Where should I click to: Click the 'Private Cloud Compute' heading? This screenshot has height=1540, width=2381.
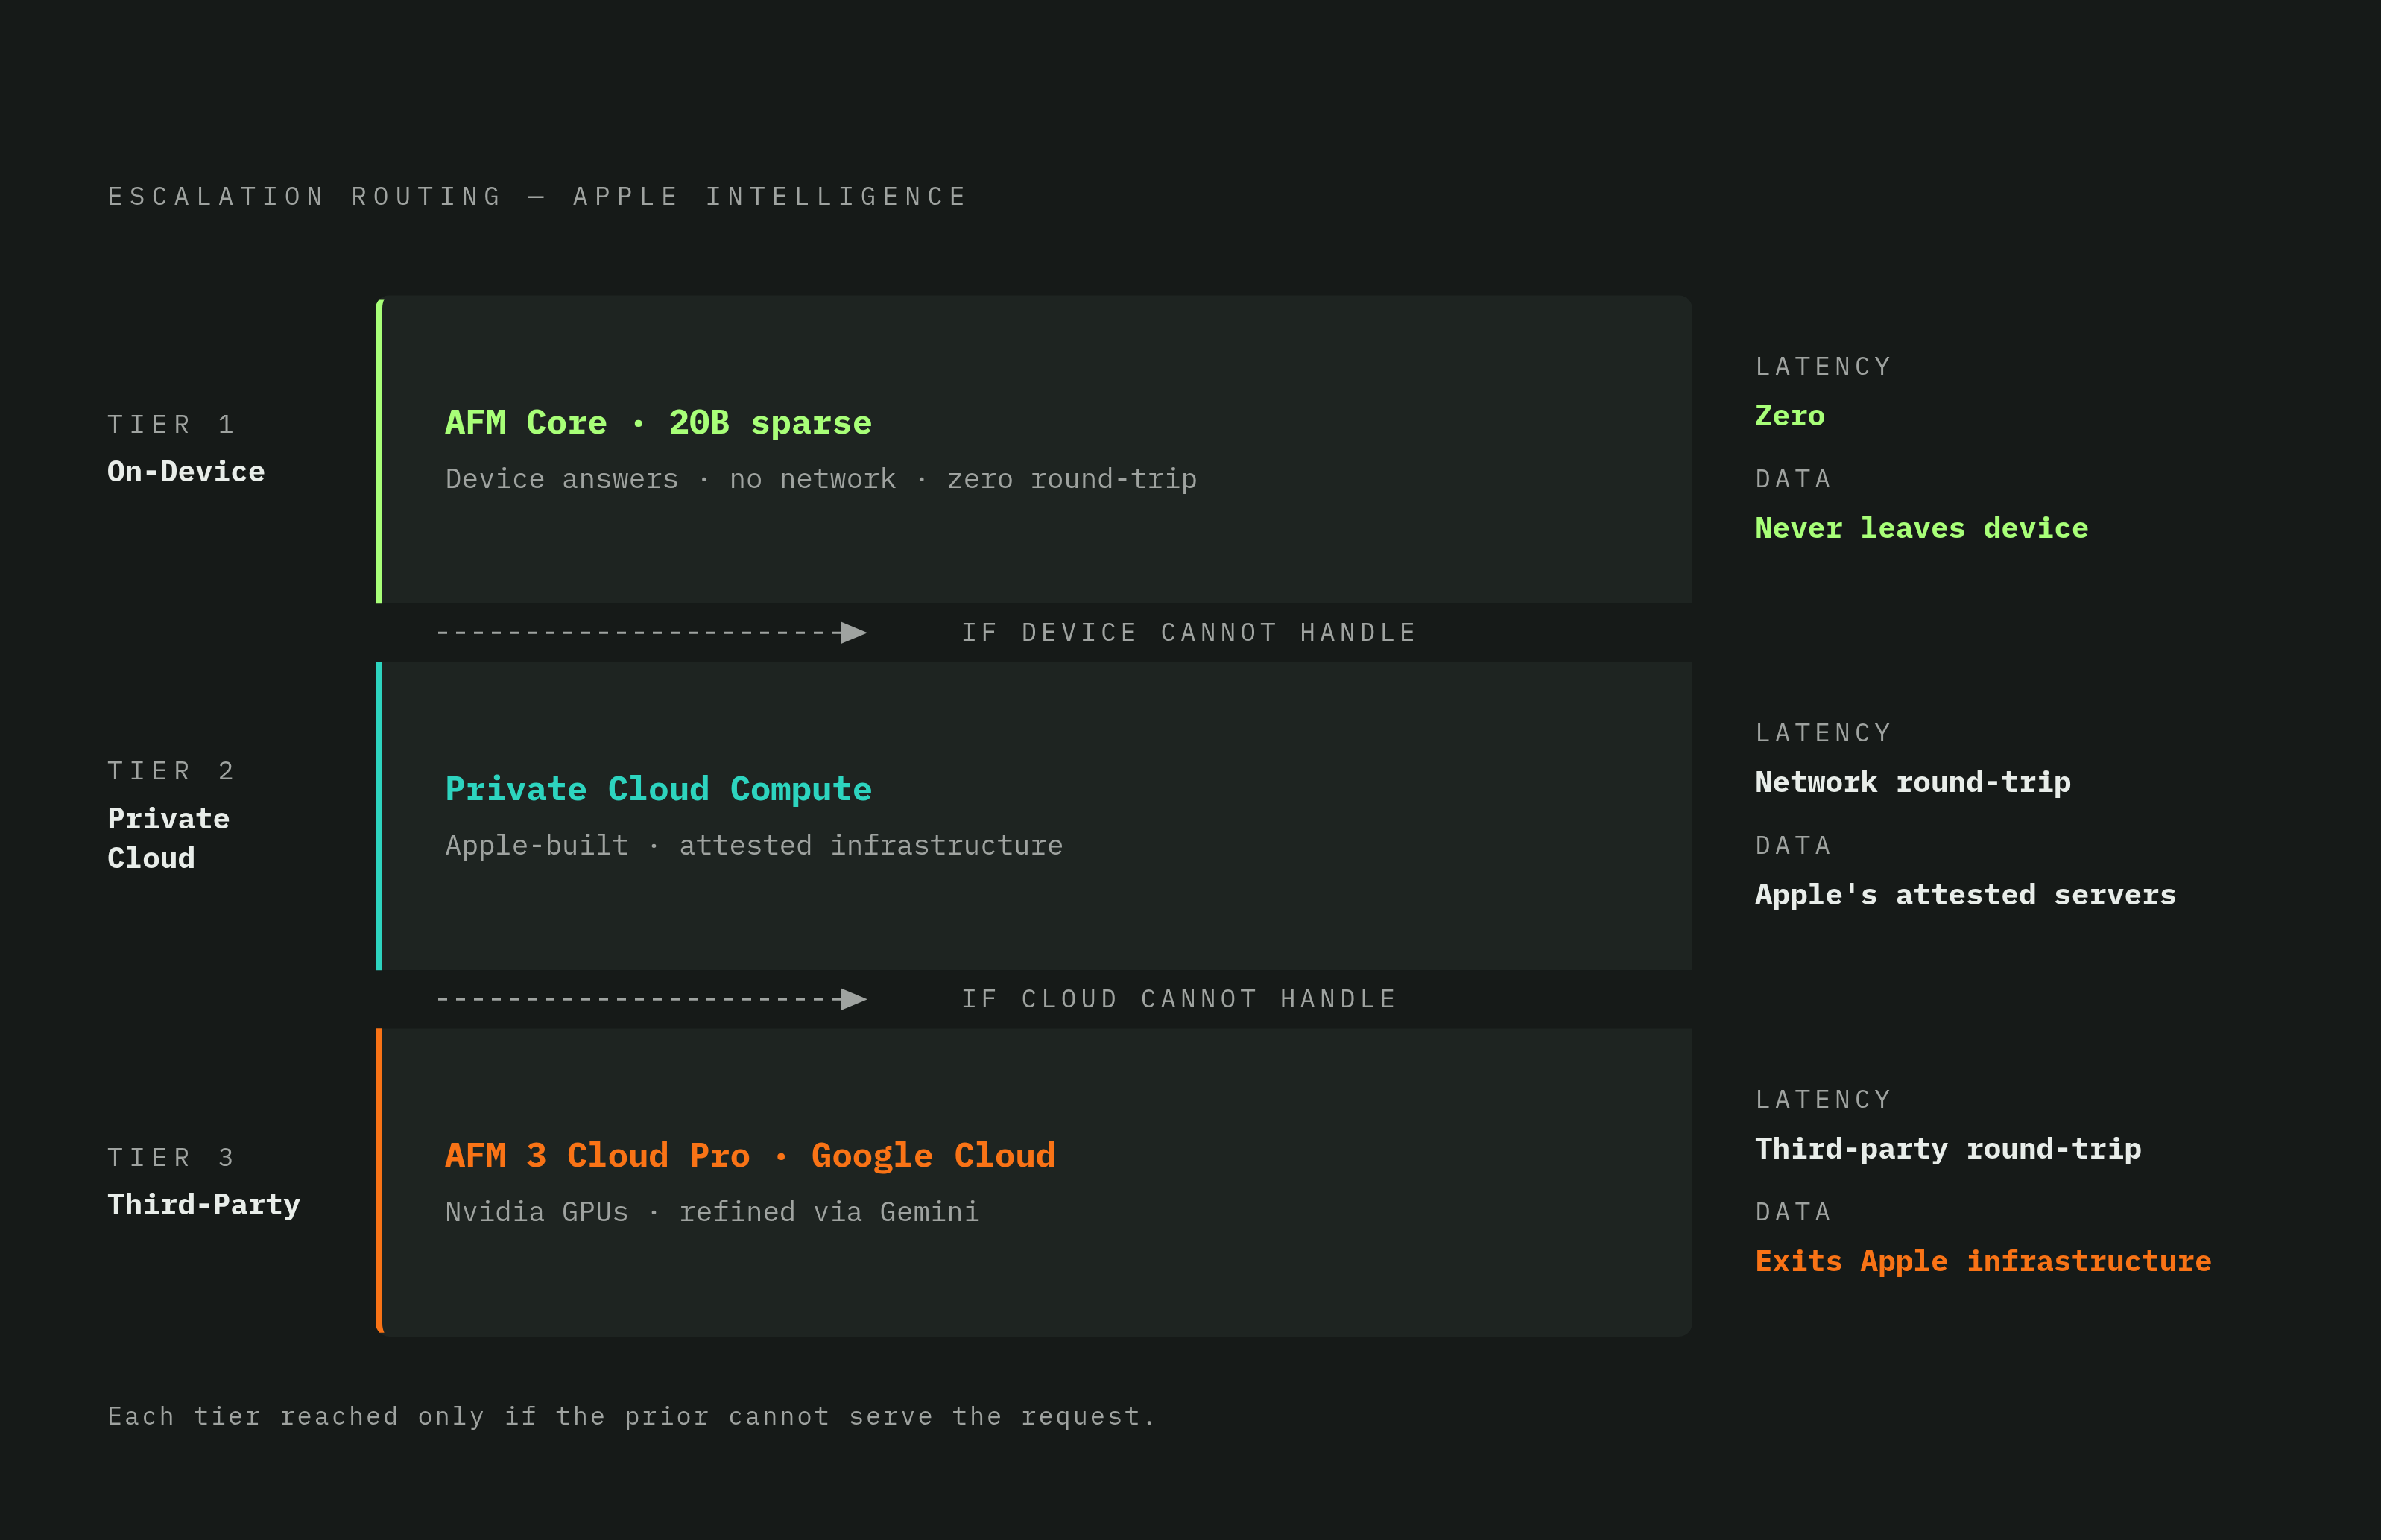pyautogui.click(x=658, y=789)
